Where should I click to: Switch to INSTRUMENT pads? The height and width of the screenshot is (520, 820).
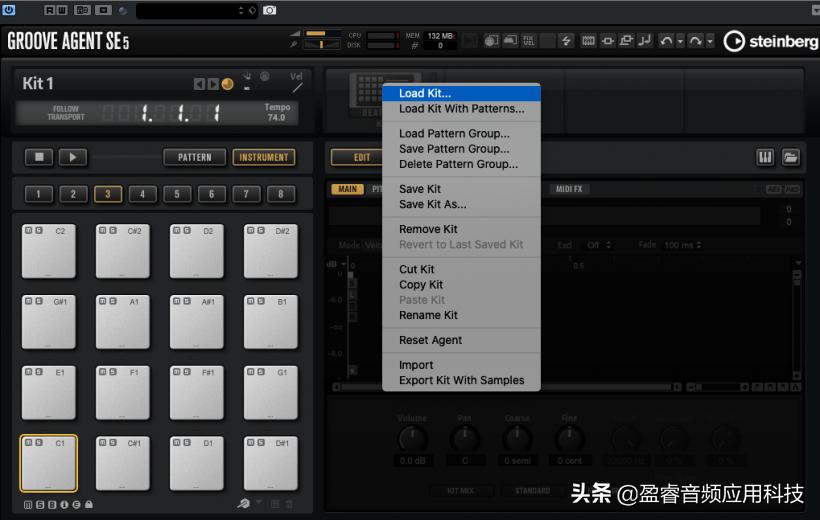click(x=264, y=157)
